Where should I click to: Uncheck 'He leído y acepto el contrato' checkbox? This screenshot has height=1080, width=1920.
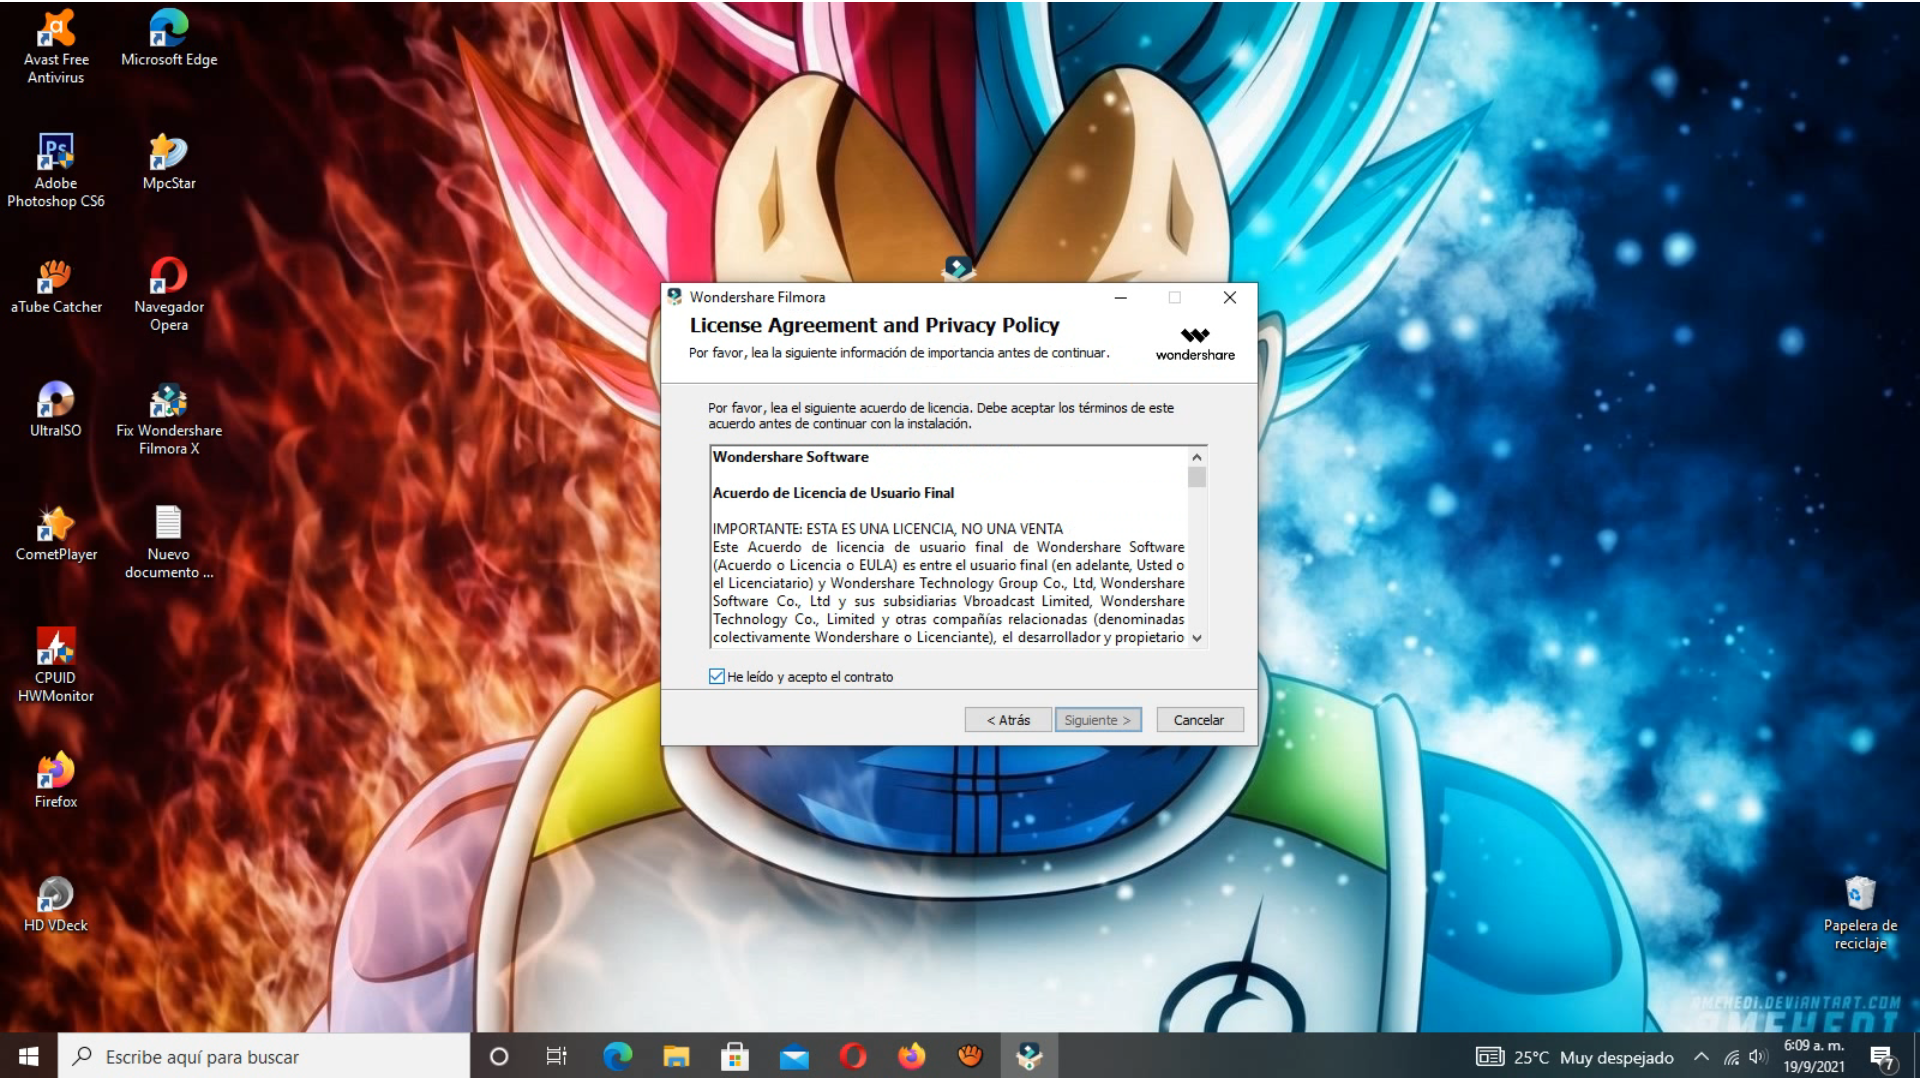click(x=717, y=677)
